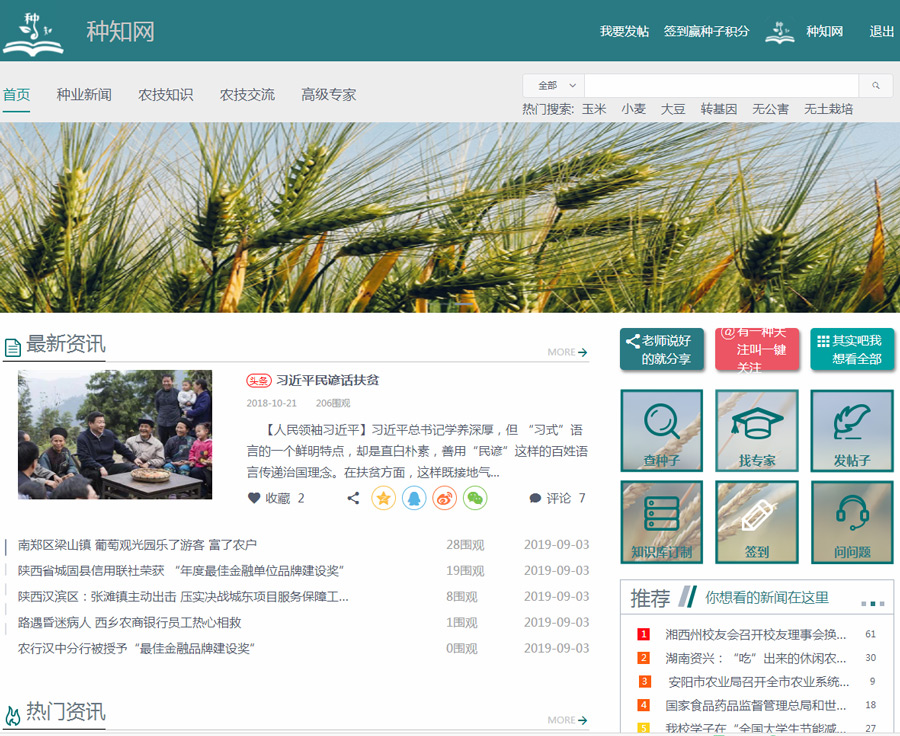
Task: Click the QZone star share icon
Action: pos(383,498)
